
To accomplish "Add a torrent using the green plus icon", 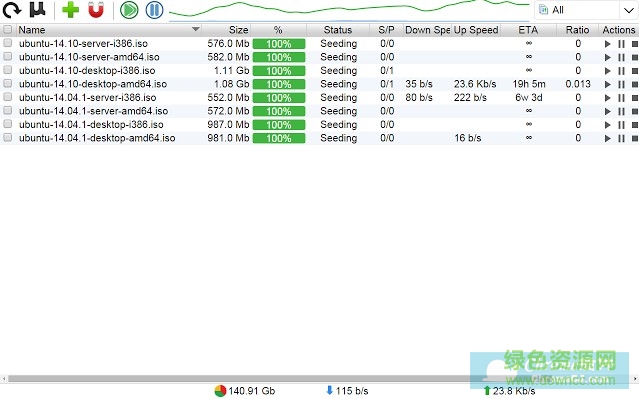I will click(71, 10).
